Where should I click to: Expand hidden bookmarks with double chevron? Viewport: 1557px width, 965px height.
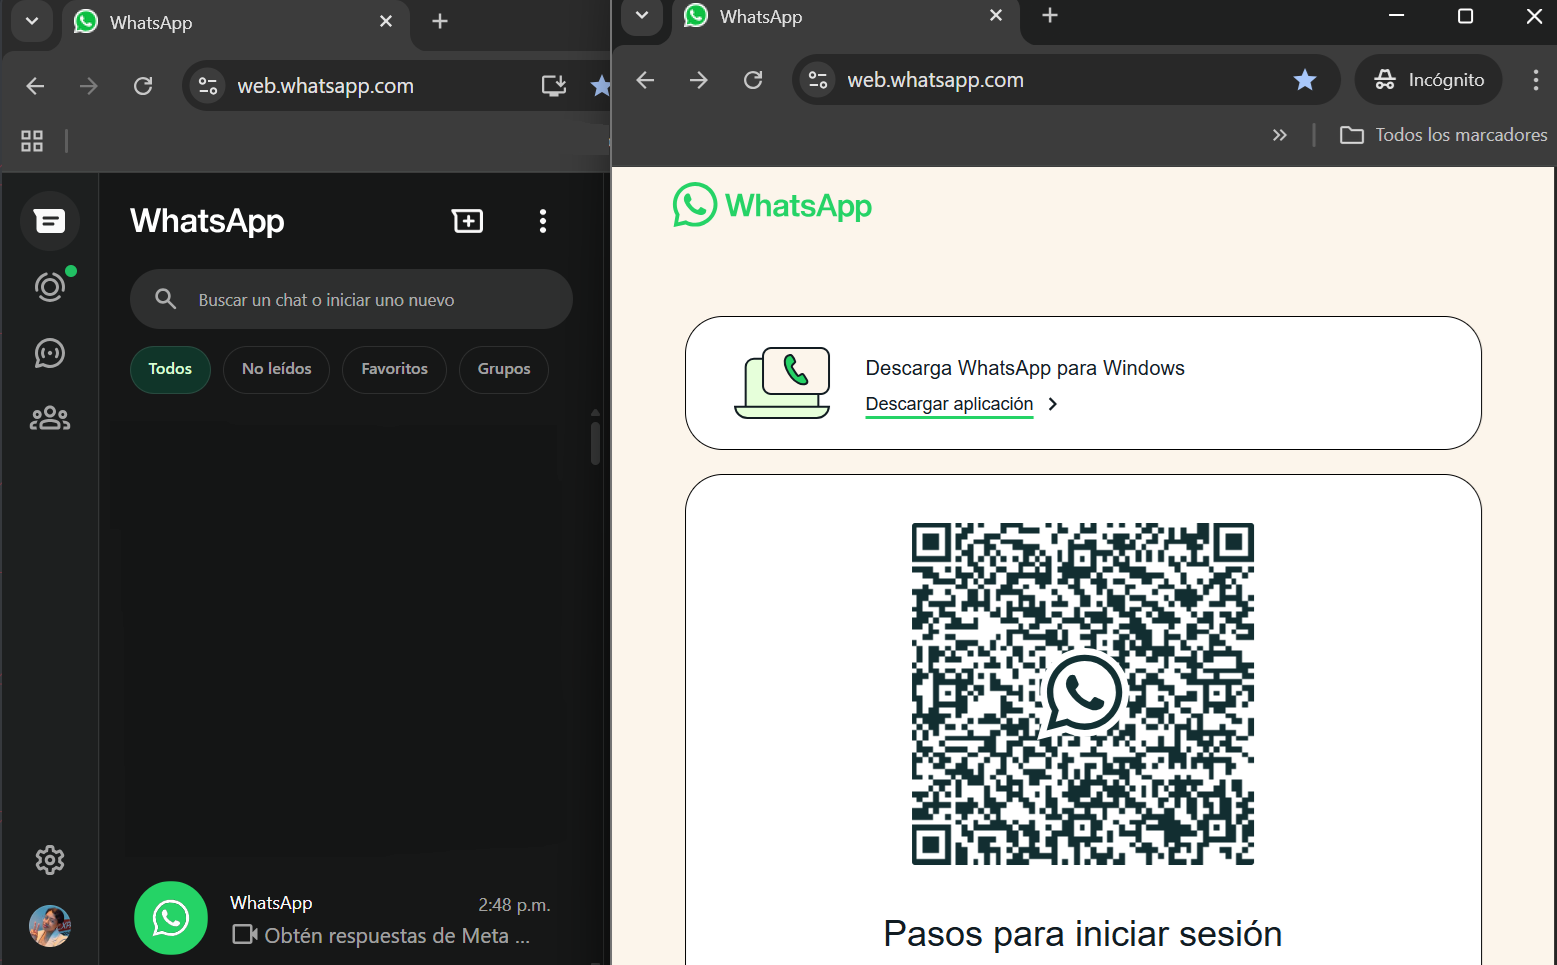point(1279,135)
